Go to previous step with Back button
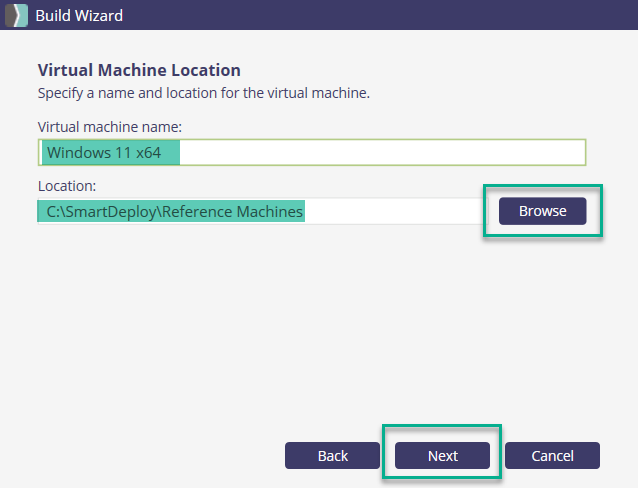The height and width of the screenshot is (488, 638). coord(332,456)
